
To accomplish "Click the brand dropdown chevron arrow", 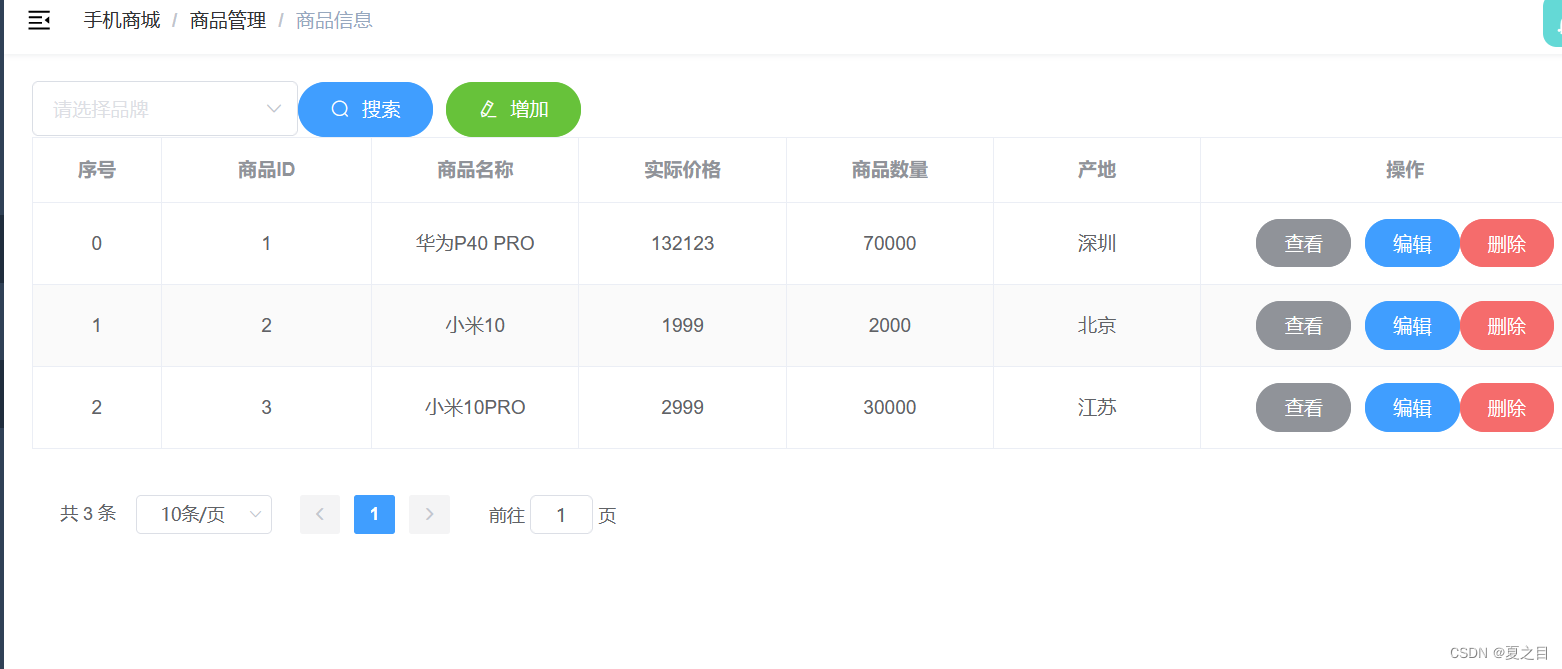I will pos(274,109).
